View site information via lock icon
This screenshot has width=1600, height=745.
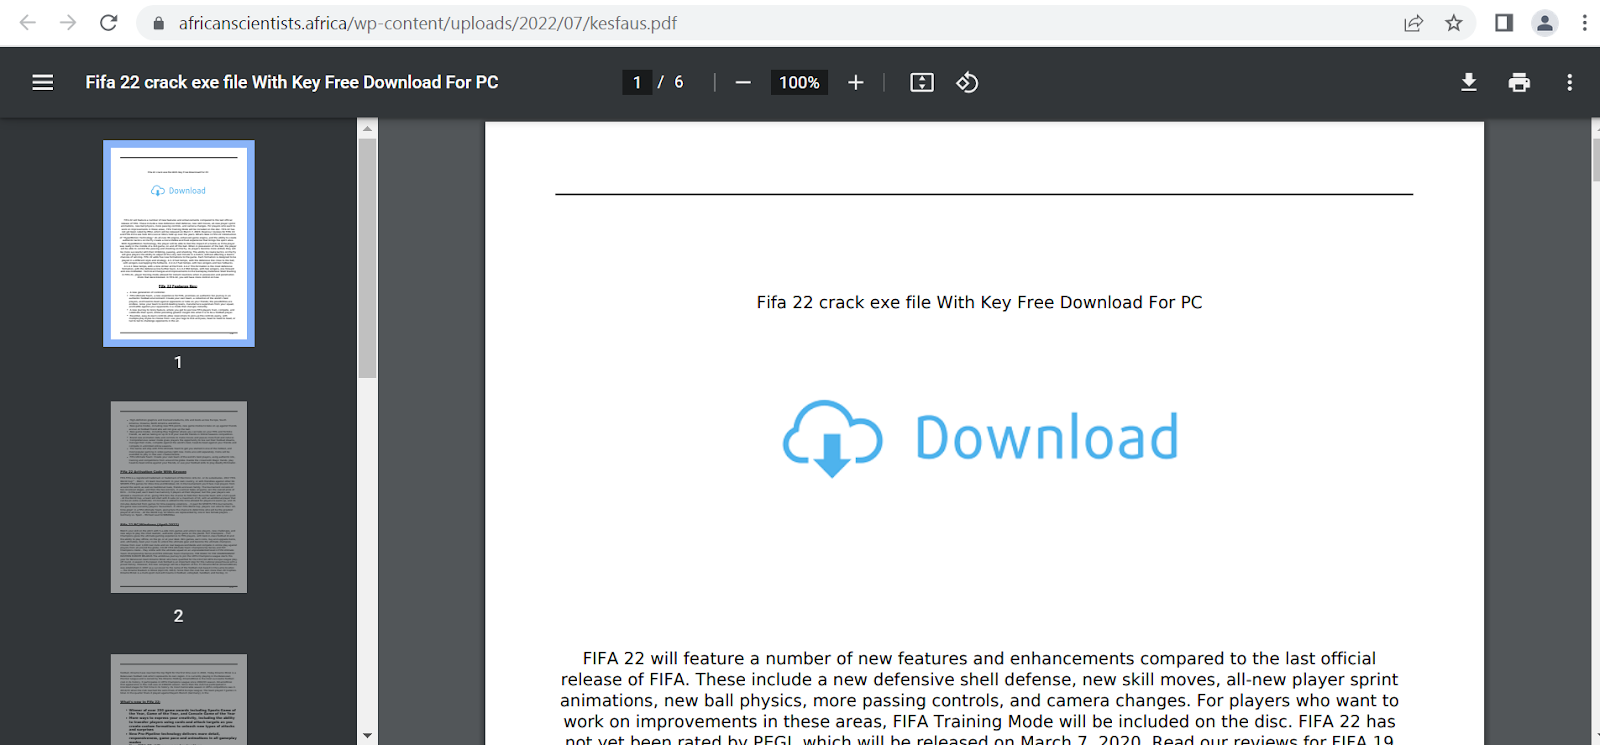point(158,23)
